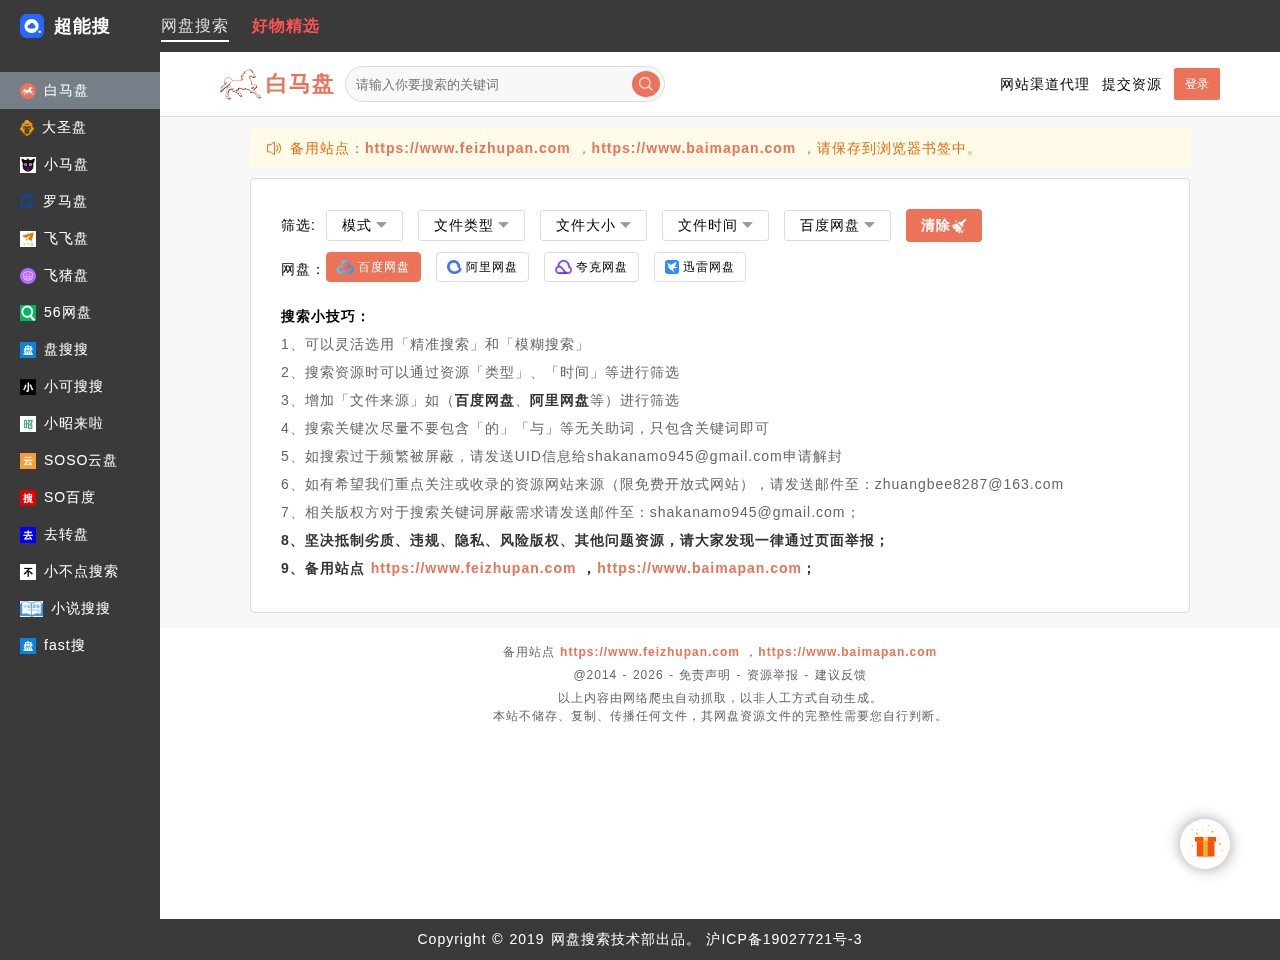
Task: Open the orange gift floating icon
Action: click(1204, 843)
